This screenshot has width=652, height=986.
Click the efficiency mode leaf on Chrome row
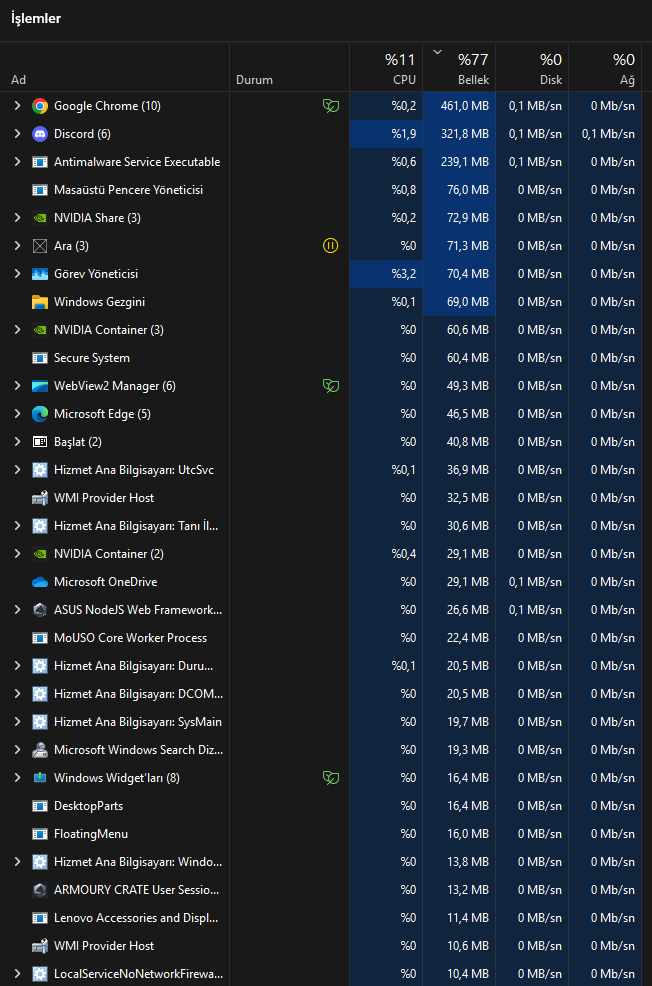click(x=331, y=106)
